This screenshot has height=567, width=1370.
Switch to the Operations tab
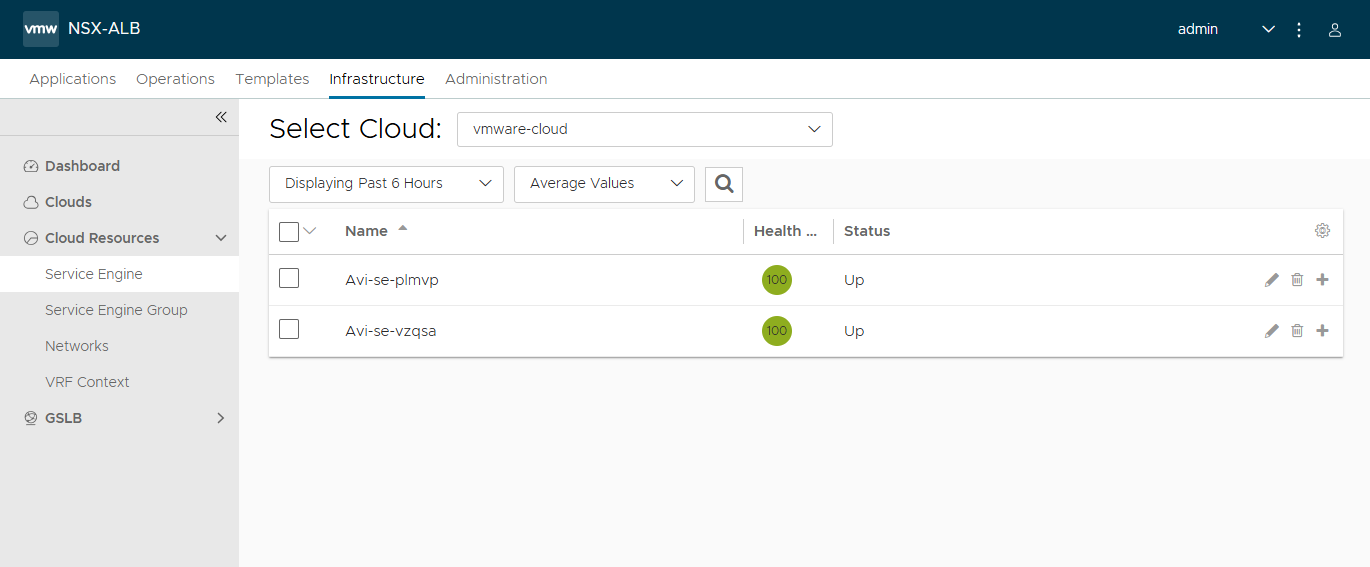175,79
